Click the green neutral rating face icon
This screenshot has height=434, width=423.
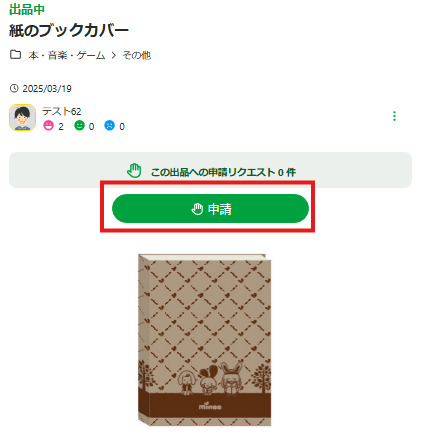click(x=79, y=126)
